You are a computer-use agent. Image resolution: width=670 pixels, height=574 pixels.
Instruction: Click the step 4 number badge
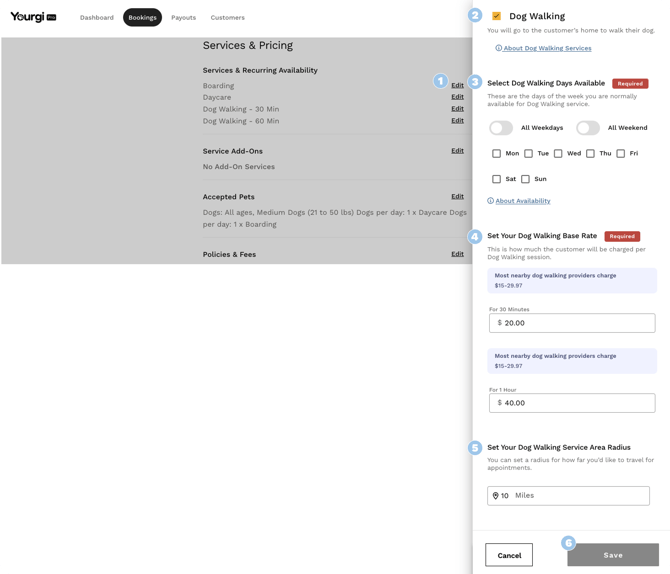coord(475,237)
